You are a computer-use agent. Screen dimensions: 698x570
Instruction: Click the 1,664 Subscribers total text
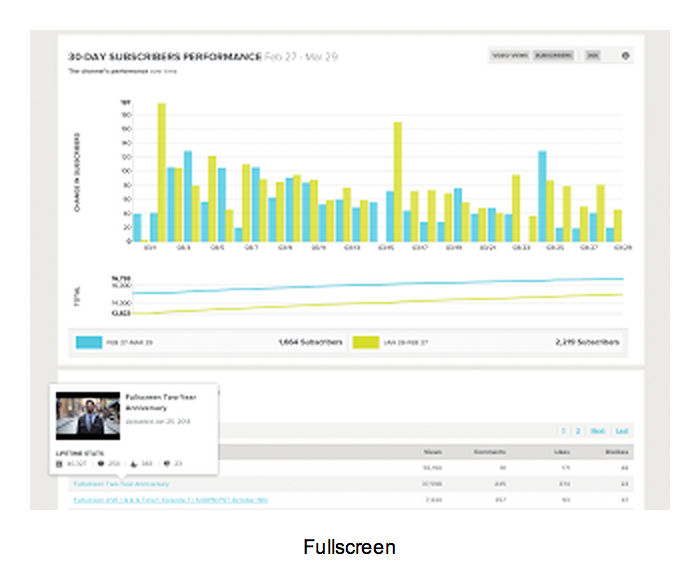tap(310, 342)
